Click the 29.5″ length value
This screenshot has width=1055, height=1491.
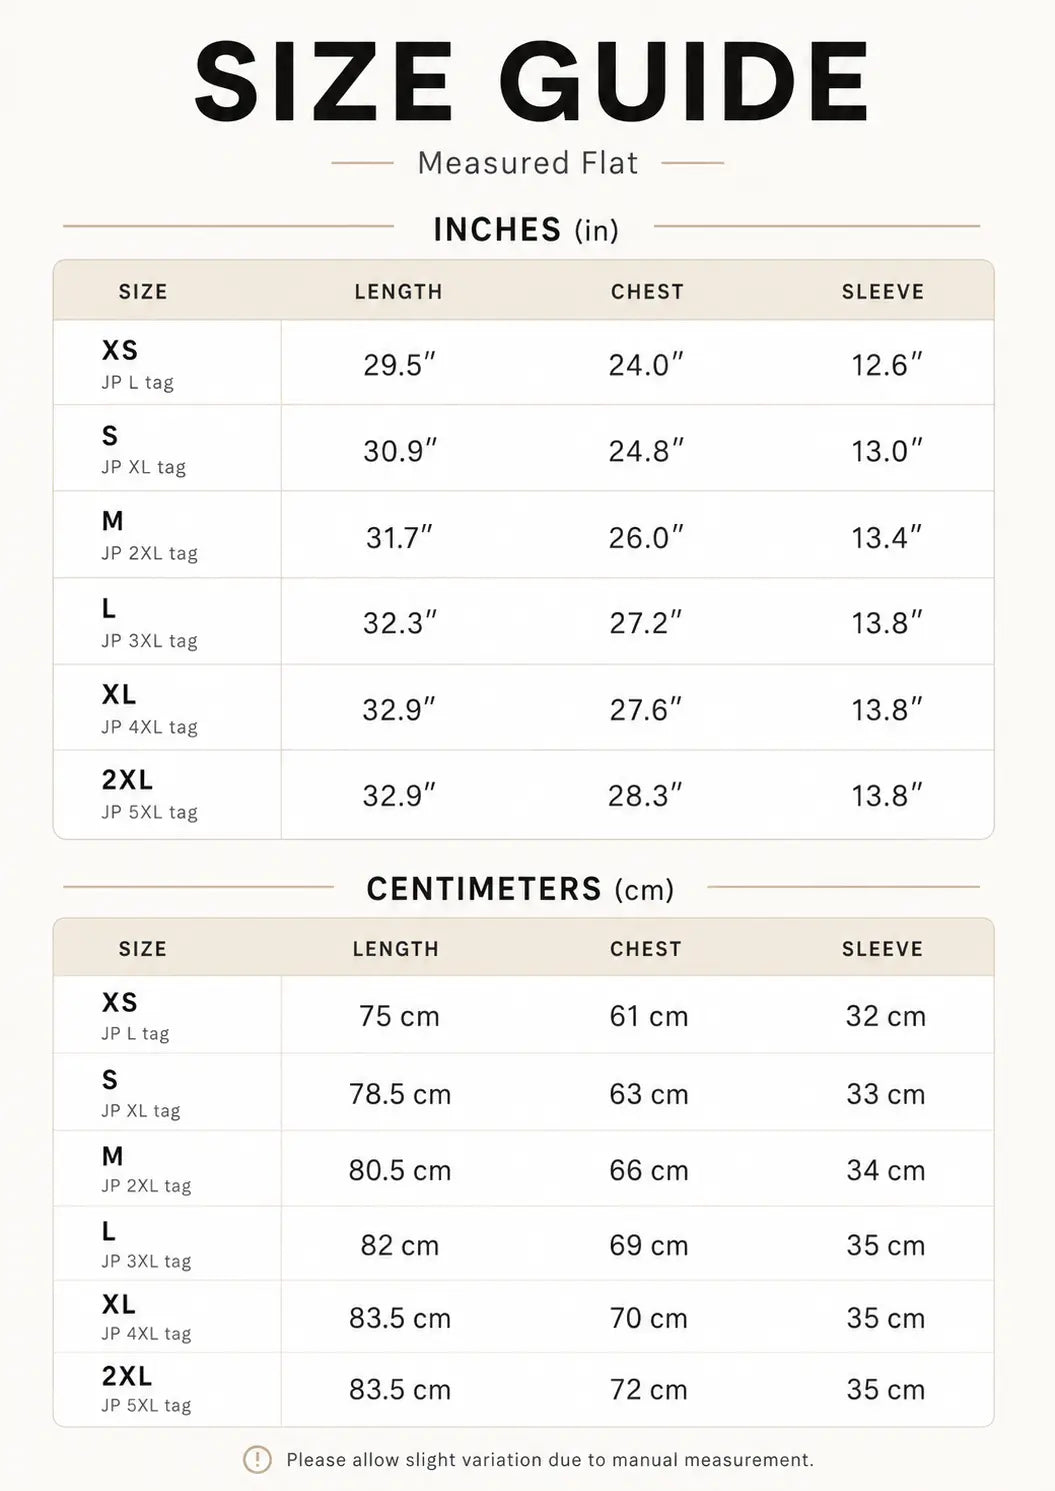pyautogui.click(x=400, y=365)
